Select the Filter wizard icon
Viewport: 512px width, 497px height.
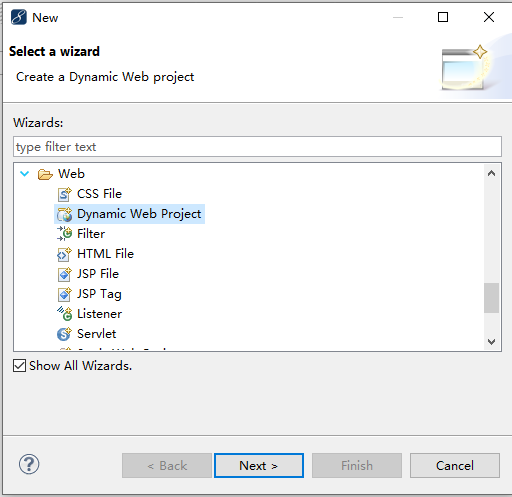tap(64, 234)
